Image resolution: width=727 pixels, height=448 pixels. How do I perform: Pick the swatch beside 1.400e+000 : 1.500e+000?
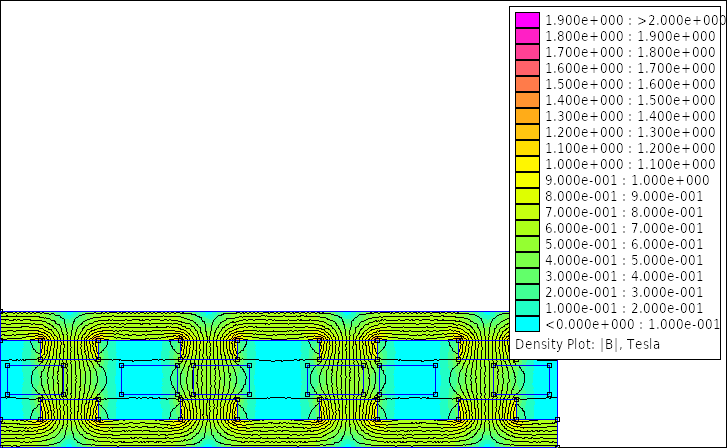click(527, 100)
